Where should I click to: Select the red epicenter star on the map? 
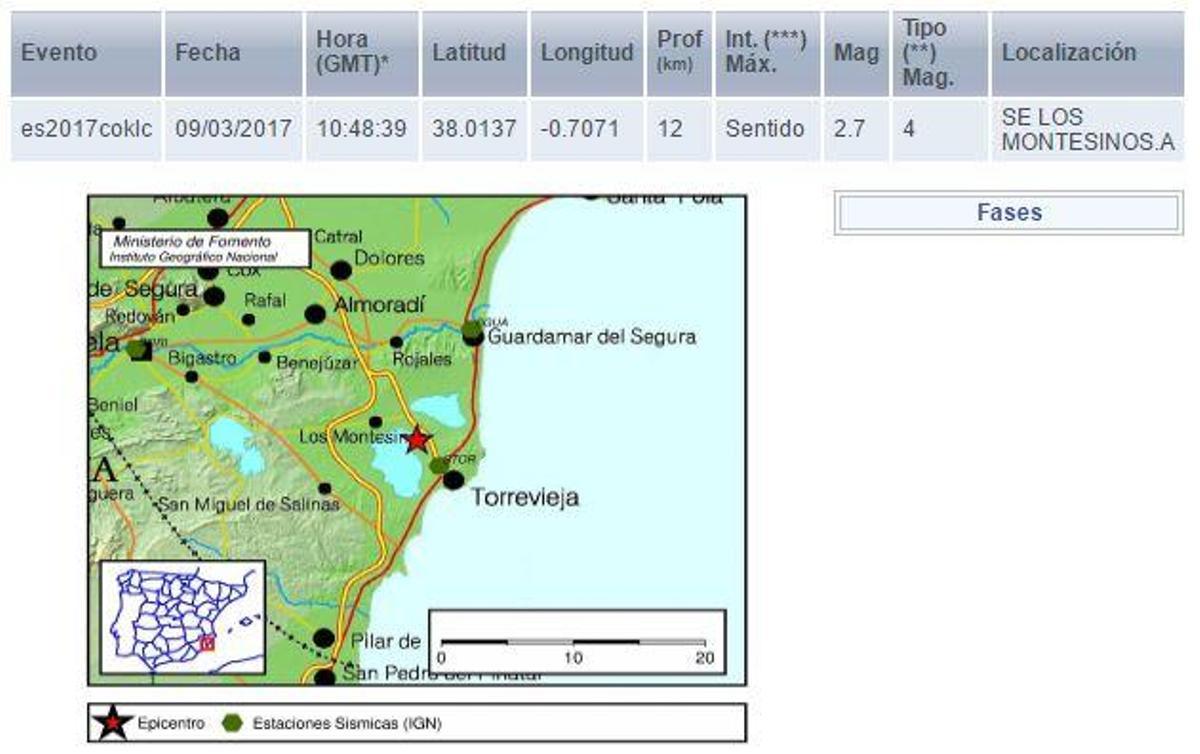(x=417, y=437)
